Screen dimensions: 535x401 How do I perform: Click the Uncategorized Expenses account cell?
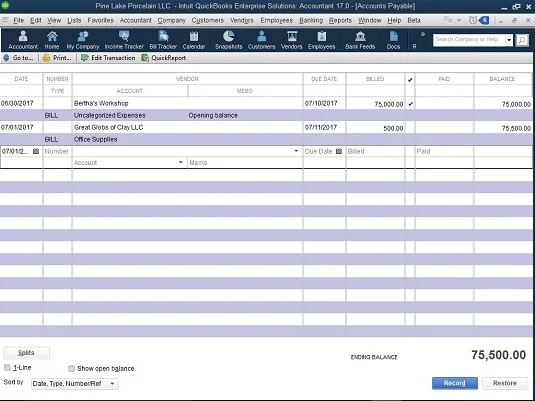pyautogui.click(x=110, y=115)
